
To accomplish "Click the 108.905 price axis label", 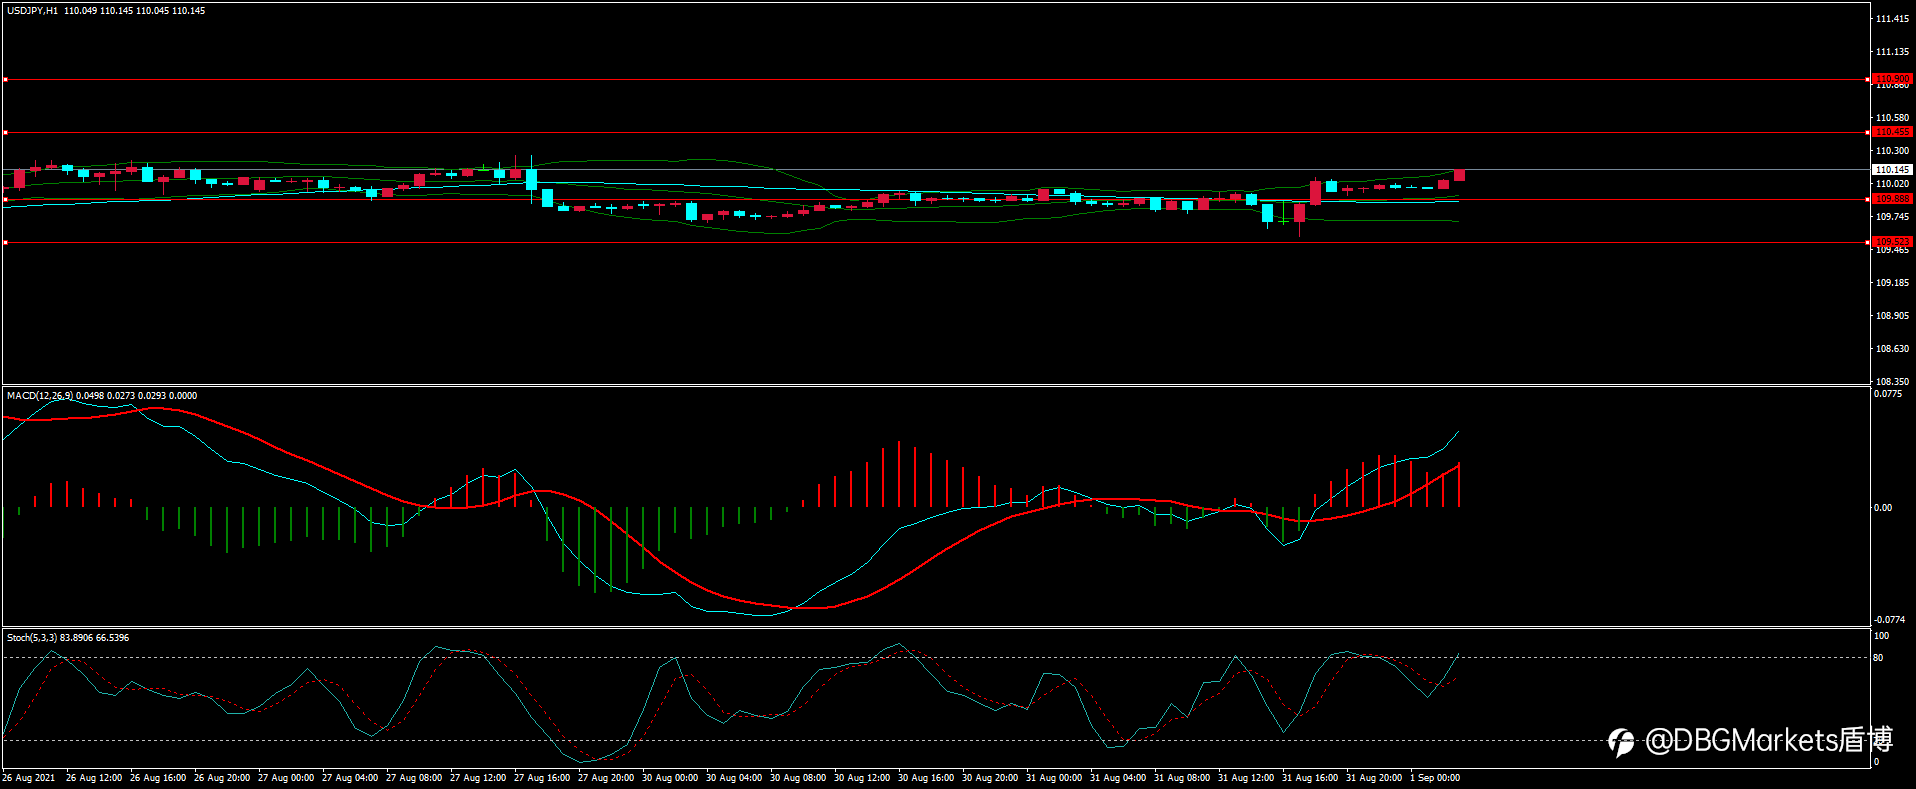I will (x=1892, y=316).
